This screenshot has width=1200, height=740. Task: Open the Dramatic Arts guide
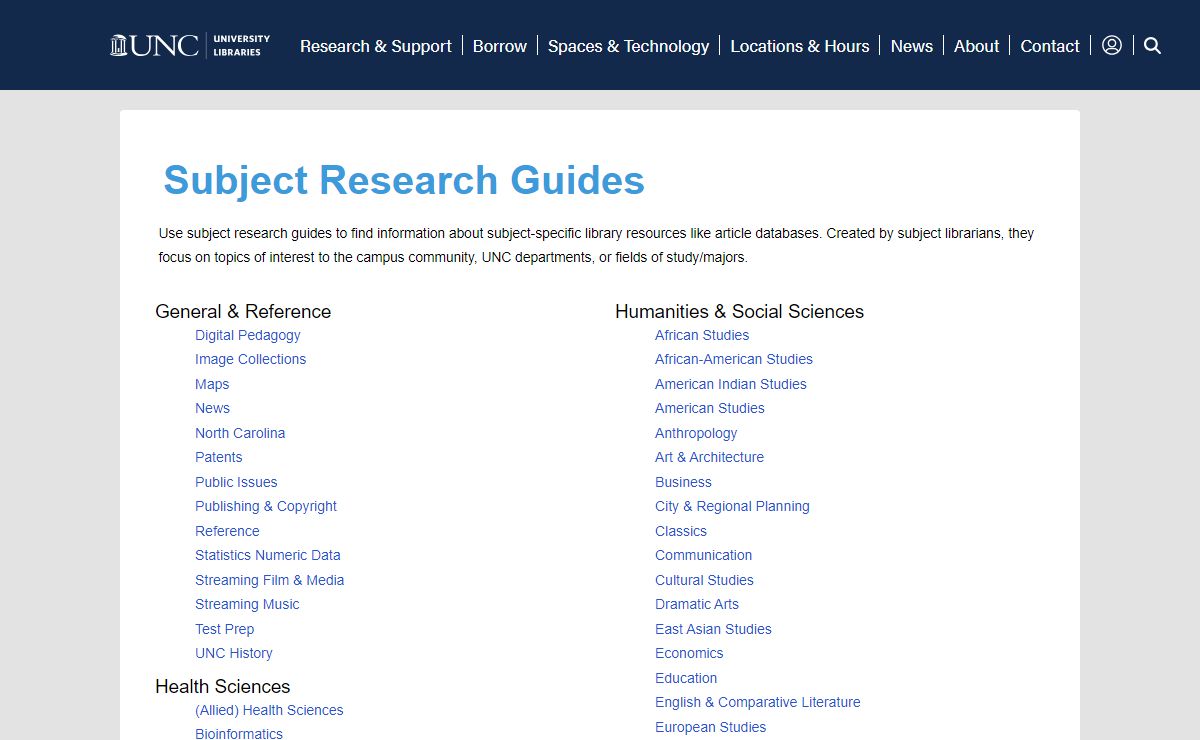coord(697,604)
